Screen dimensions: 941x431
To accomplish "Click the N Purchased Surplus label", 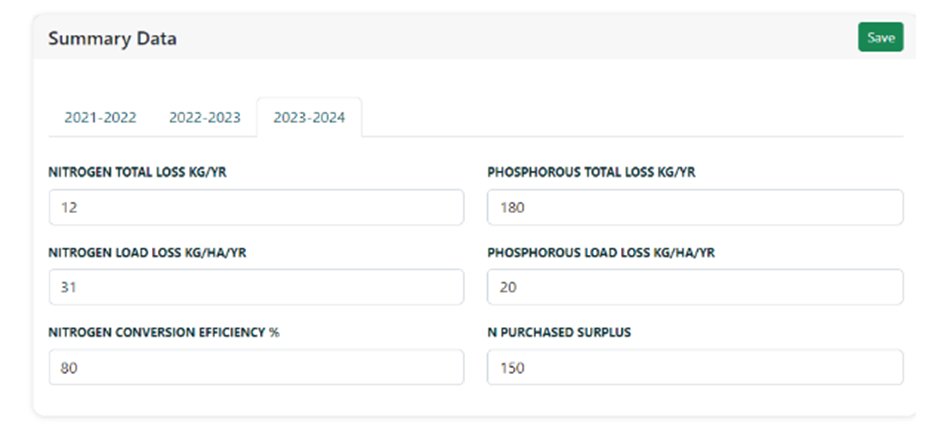I will [x=559, y=333].
